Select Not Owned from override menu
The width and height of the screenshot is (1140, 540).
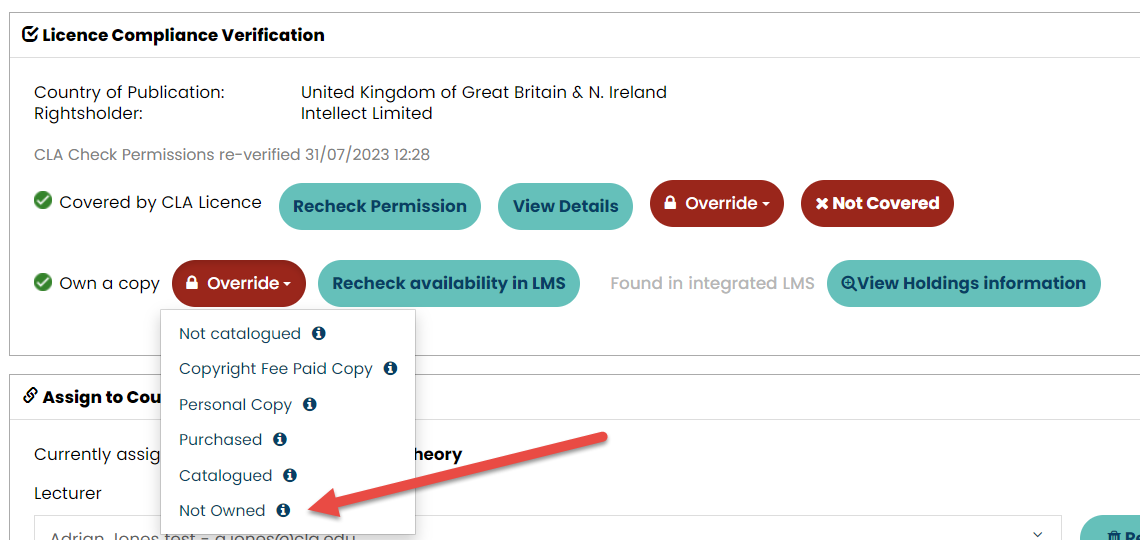tap(222, 511)
